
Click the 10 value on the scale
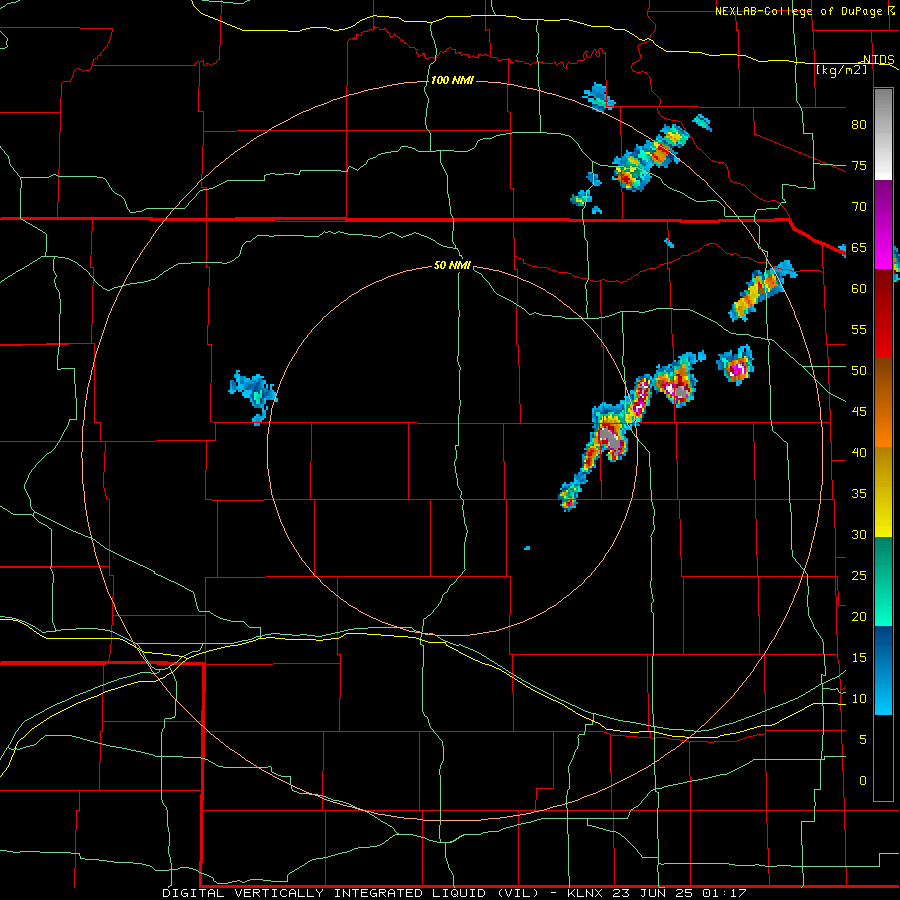(859, 699)
